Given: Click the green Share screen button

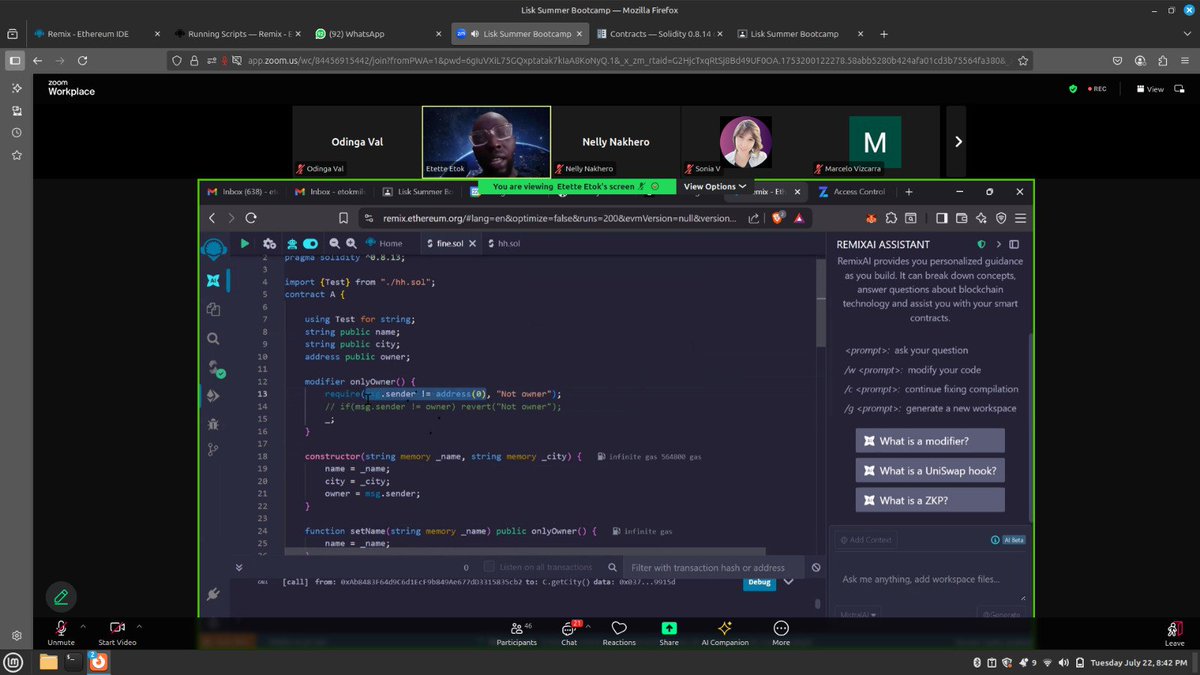Looking at the screenshot, I should (669, 633).
